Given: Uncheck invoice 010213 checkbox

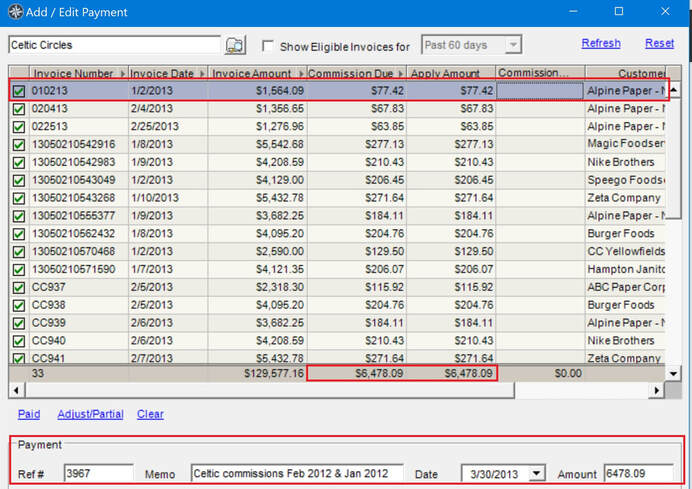Looking at the screenshot, I should (19, 91).
